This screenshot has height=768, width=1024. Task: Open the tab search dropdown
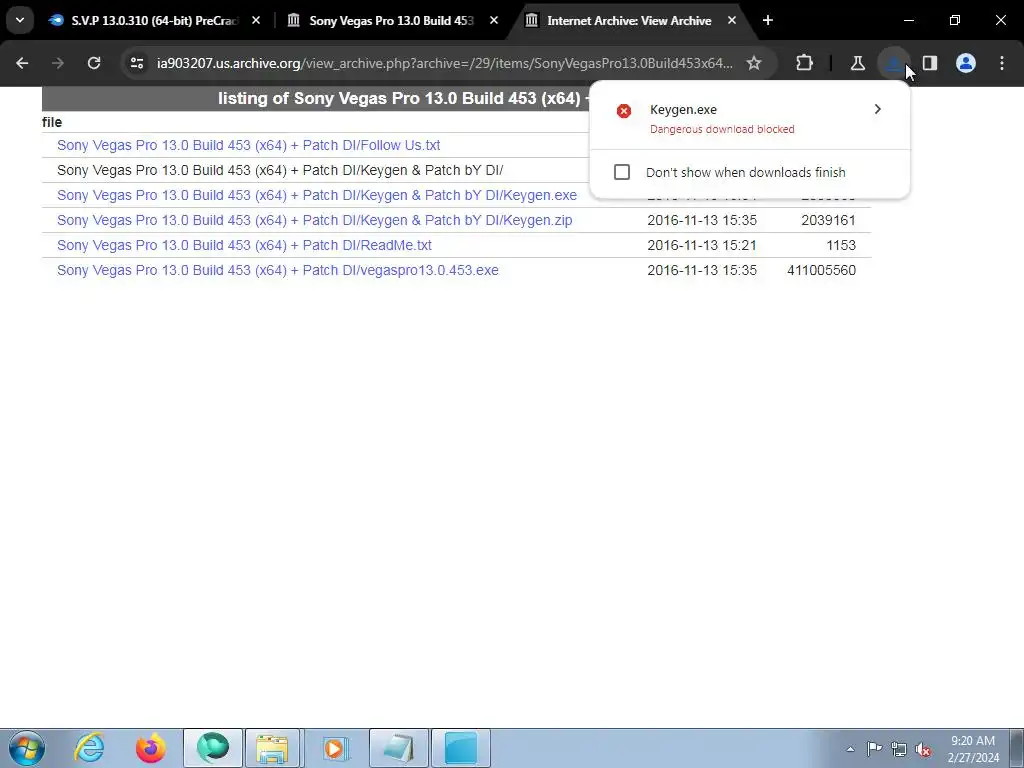(20, 20)
